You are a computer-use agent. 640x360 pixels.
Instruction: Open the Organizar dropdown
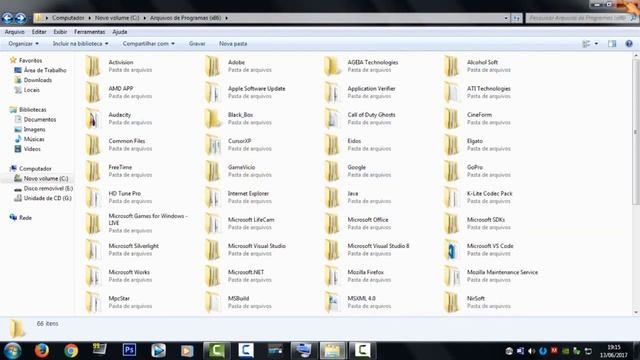[23, 44]
